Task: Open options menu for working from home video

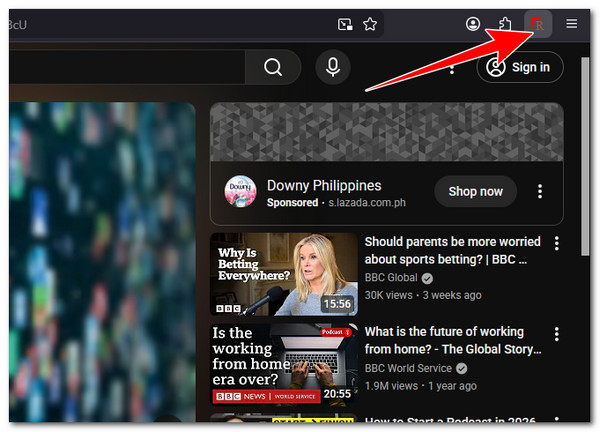Action: (x=556, y=334)
